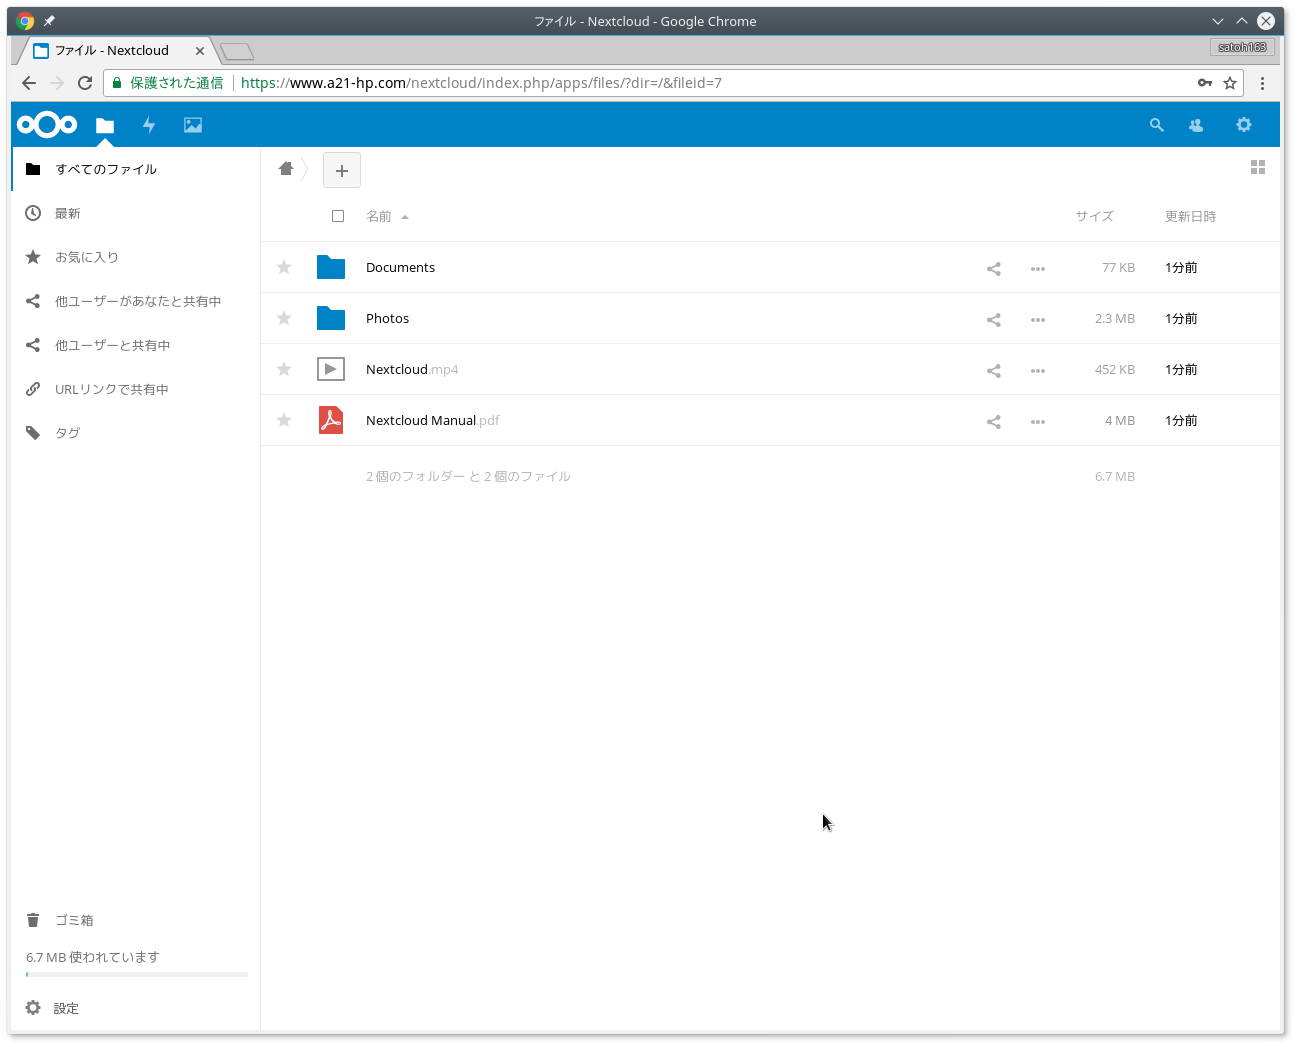
Task: Open more actions menu for Photos
Action: tap(1038, 319)
